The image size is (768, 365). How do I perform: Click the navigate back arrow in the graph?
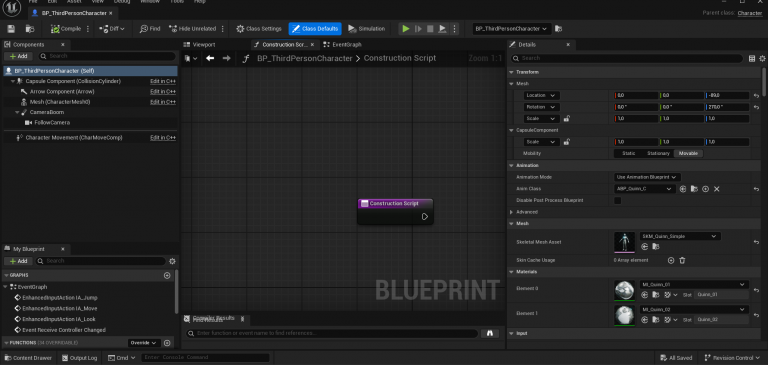click(x=210, y=58)
